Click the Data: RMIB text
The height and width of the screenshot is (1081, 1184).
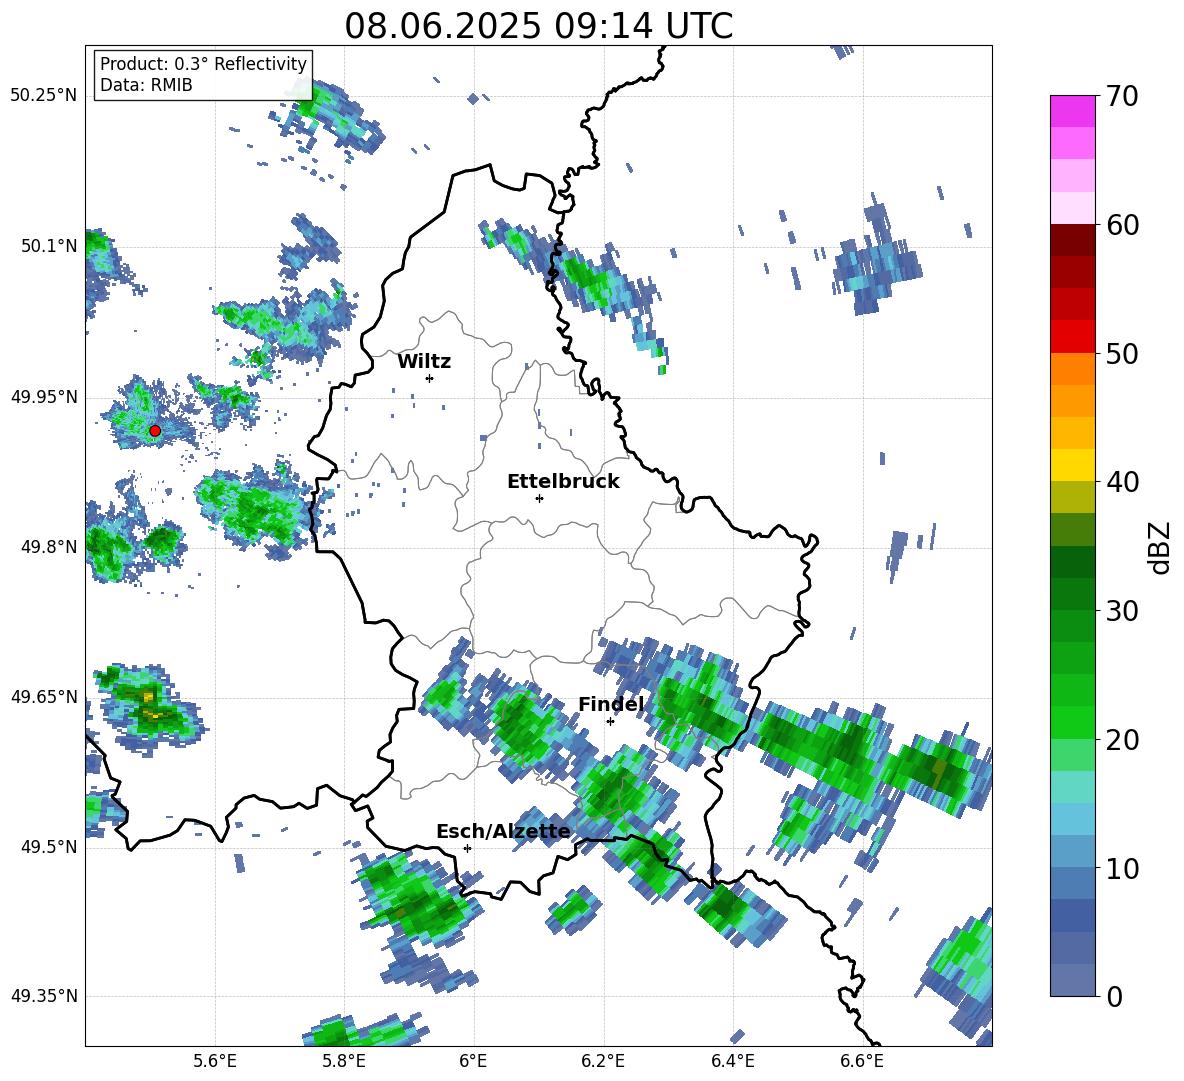click(x=146, y=85)
